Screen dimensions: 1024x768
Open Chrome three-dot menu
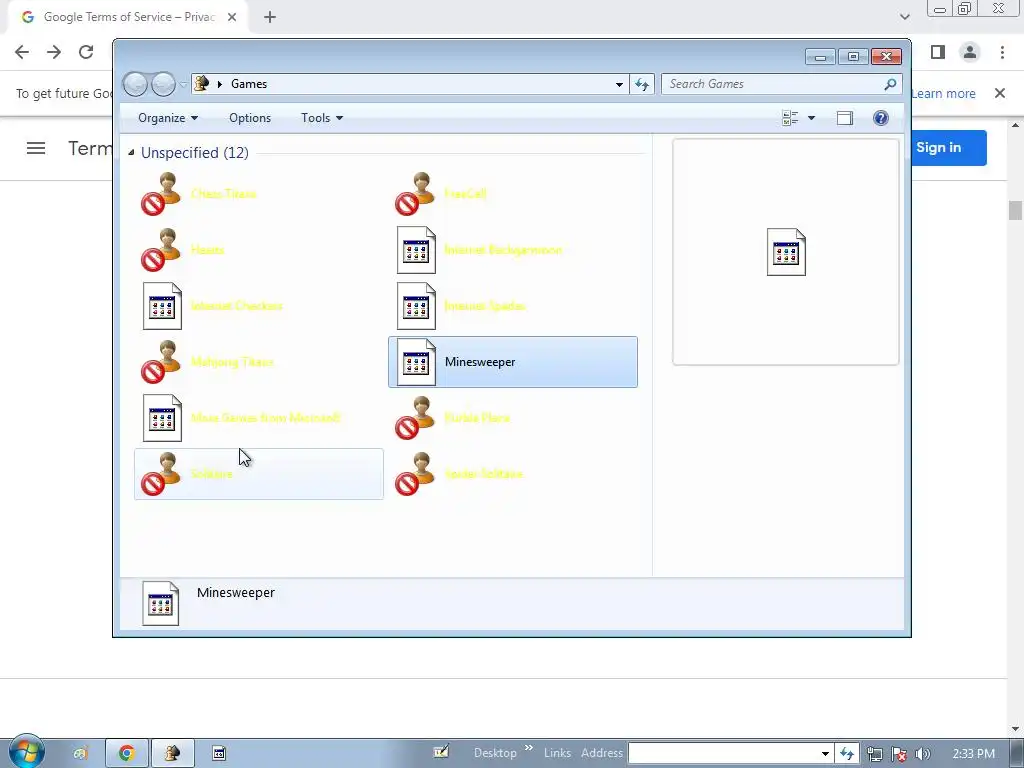coord(1002,52)
